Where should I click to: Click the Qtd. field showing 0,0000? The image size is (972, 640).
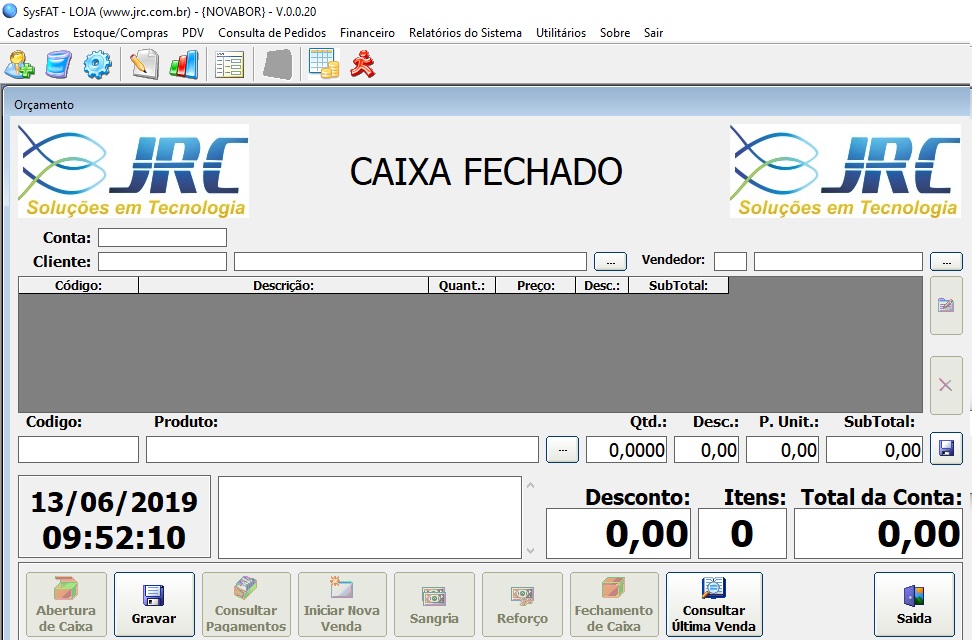click(x=626, y=450)
